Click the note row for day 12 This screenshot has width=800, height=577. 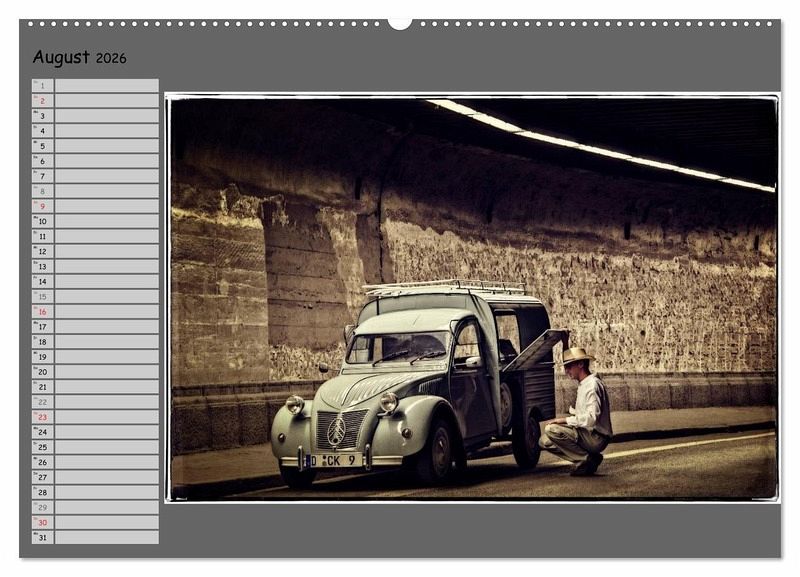(106, 251)
